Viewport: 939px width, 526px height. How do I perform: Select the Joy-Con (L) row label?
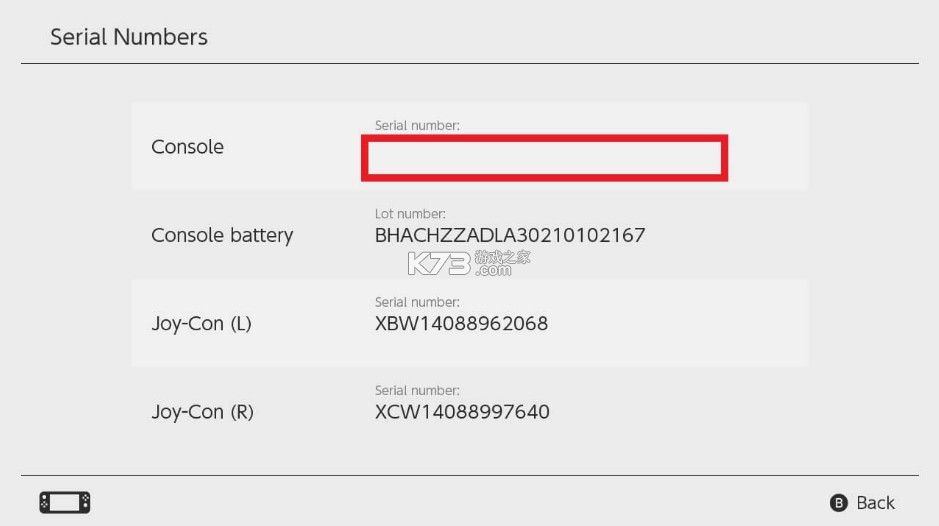tap(201, 324)
